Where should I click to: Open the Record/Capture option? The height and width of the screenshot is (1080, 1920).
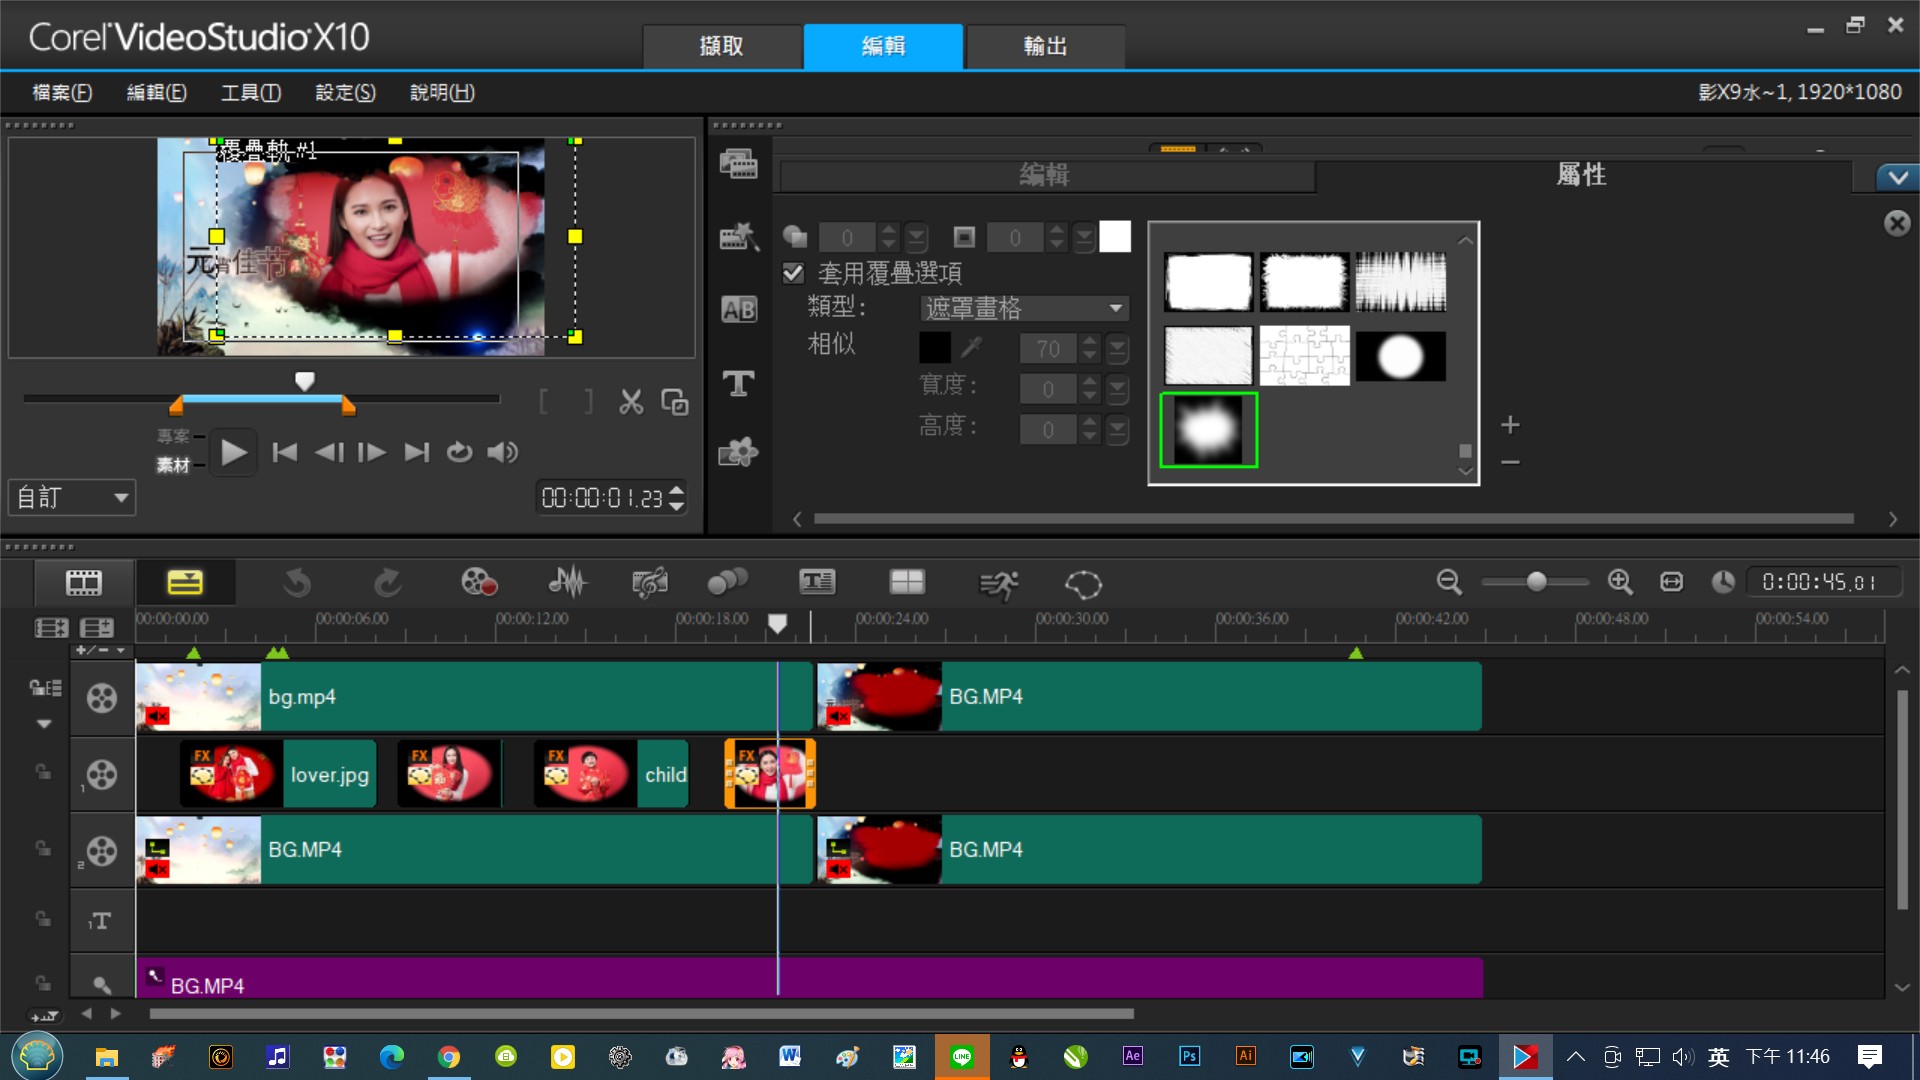[x=478, y=582]
